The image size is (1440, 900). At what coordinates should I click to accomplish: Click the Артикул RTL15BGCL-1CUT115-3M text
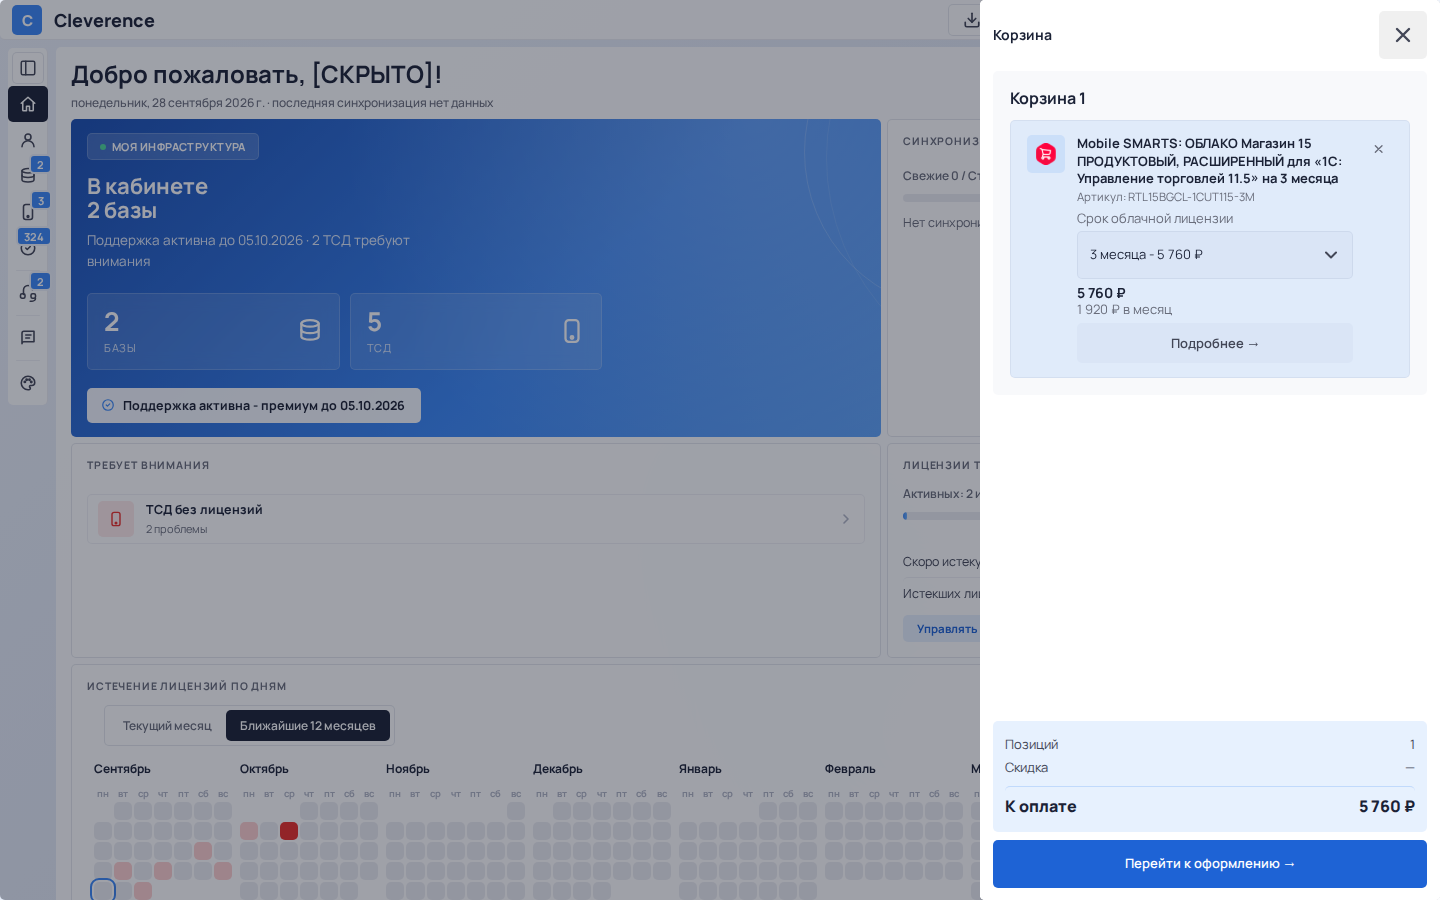coord(1165,197)
